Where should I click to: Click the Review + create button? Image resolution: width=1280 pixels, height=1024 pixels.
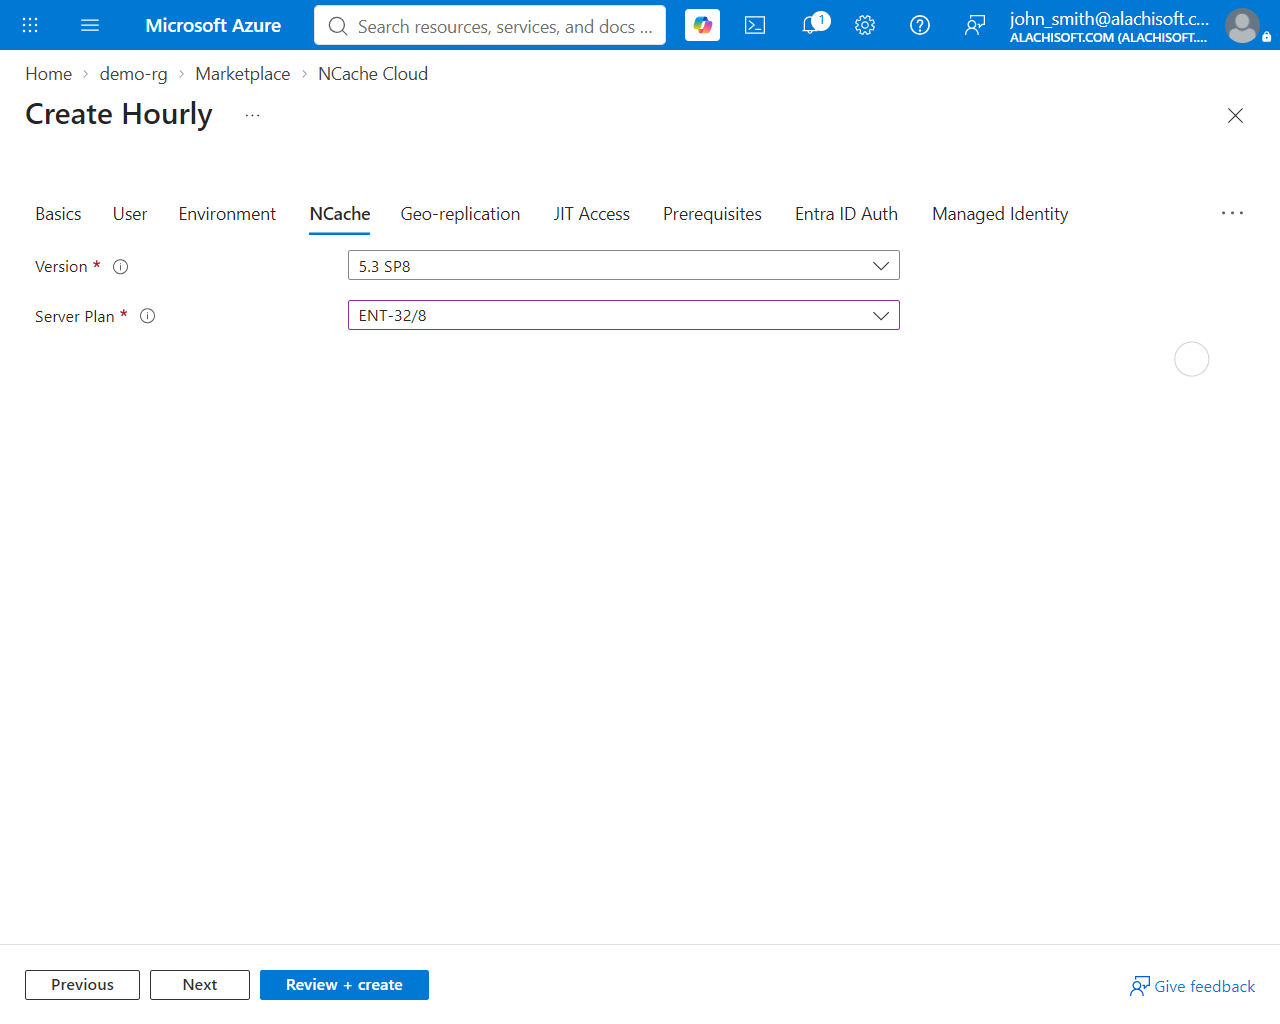tap(344, 985)
